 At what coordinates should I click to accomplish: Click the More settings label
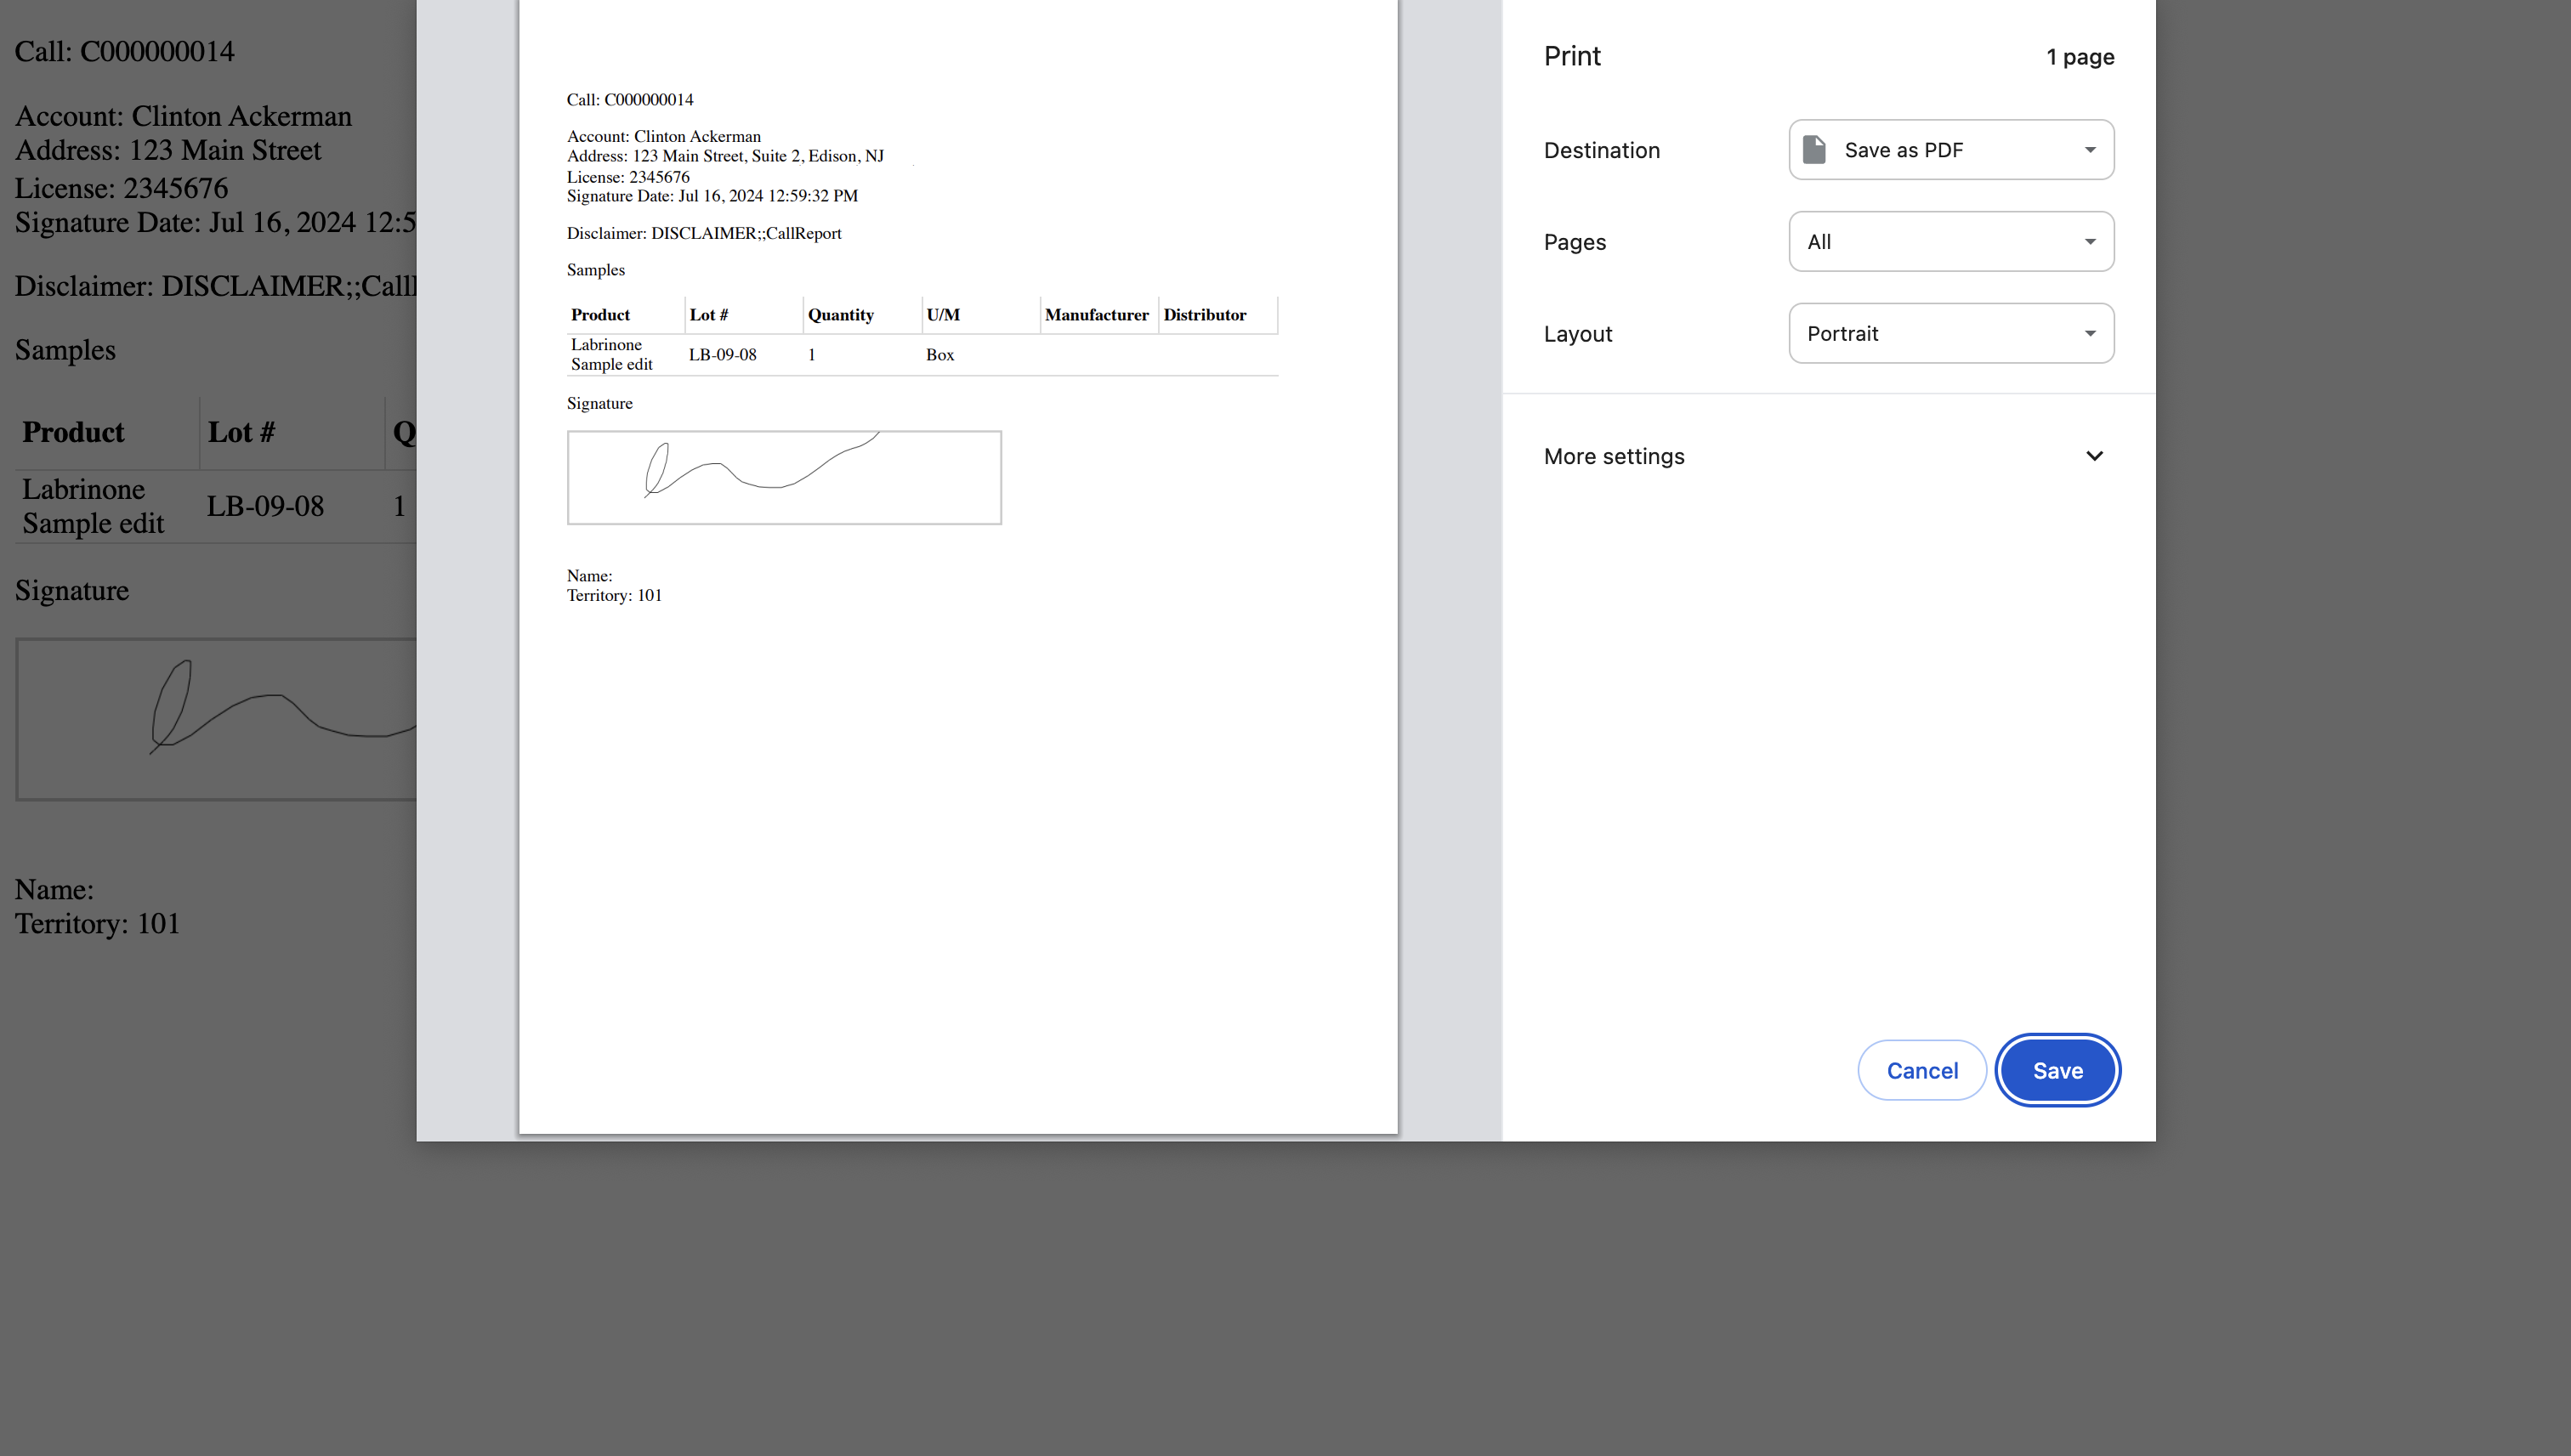[x=1613, y=456]
